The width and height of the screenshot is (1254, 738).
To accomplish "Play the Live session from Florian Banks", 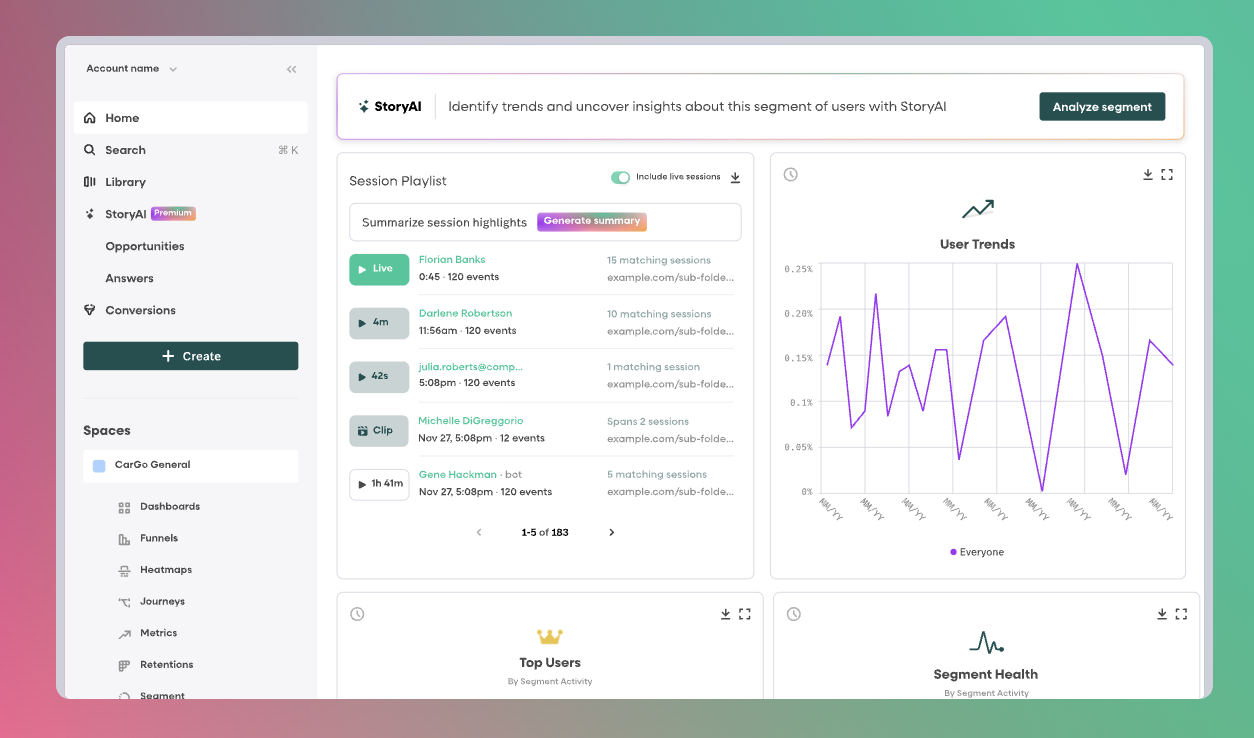I will coord(379,269).
